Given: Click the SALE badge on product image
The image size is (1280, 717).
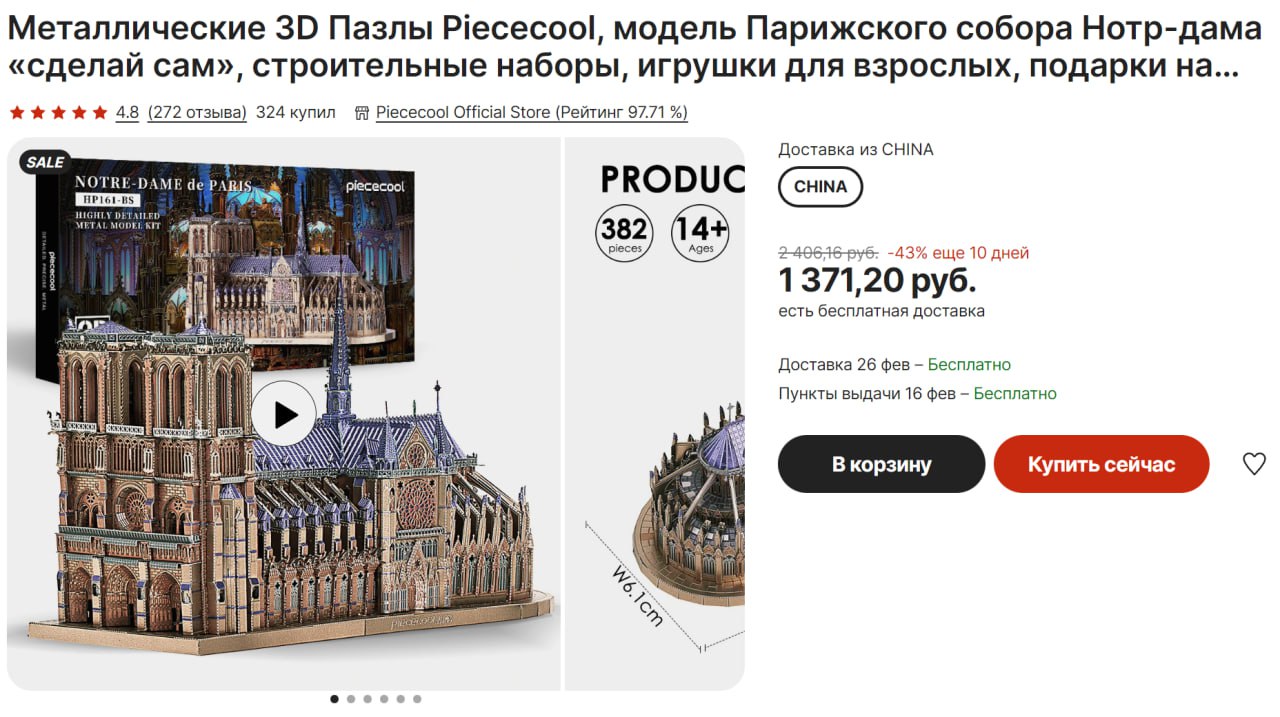Looking at the screenshot, I should tap(45, 162).
